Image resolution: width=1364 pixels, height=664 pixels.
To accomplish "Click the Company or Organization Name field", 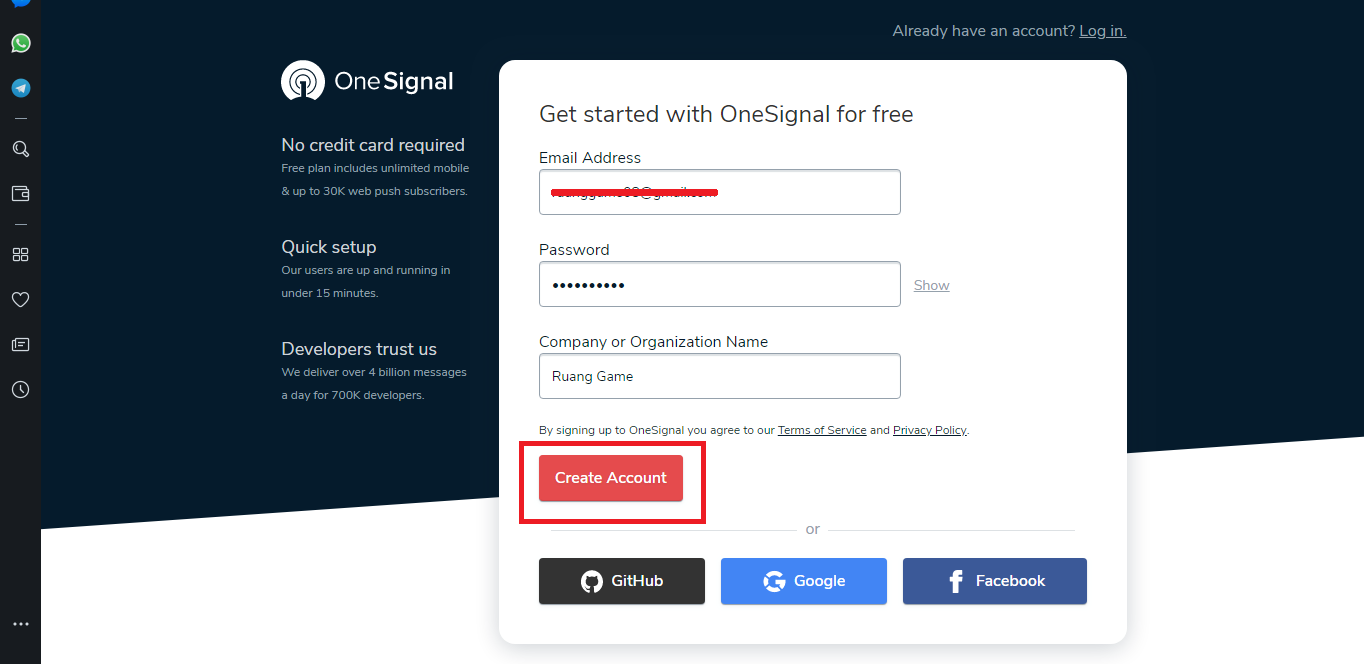I will click(720, 376).
